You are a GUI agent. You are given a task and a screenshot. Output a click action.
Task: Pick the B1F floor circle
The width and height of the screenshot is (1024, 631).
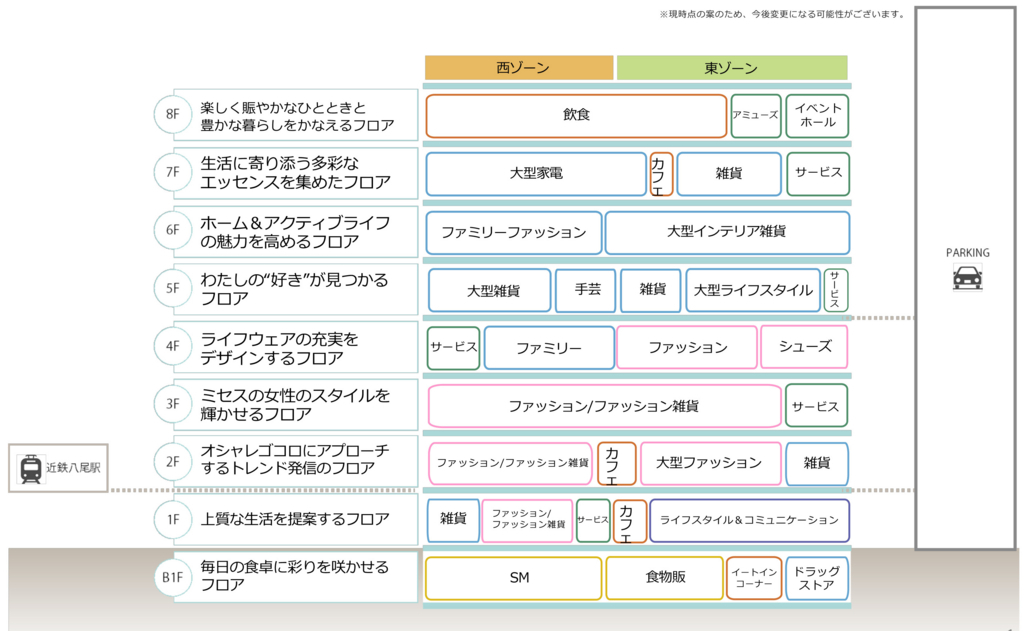point(172,577)
